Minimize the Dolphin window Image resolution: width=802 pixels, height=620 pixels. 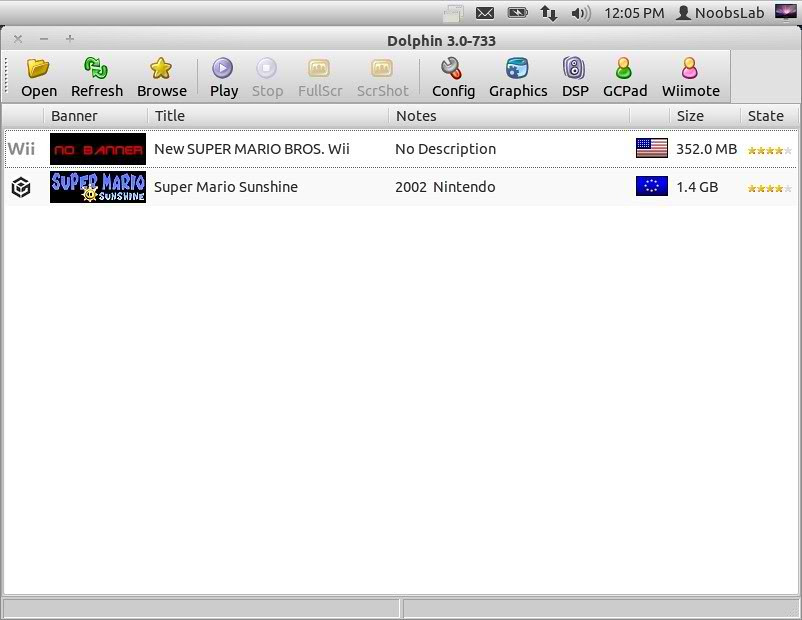point(44,39)
